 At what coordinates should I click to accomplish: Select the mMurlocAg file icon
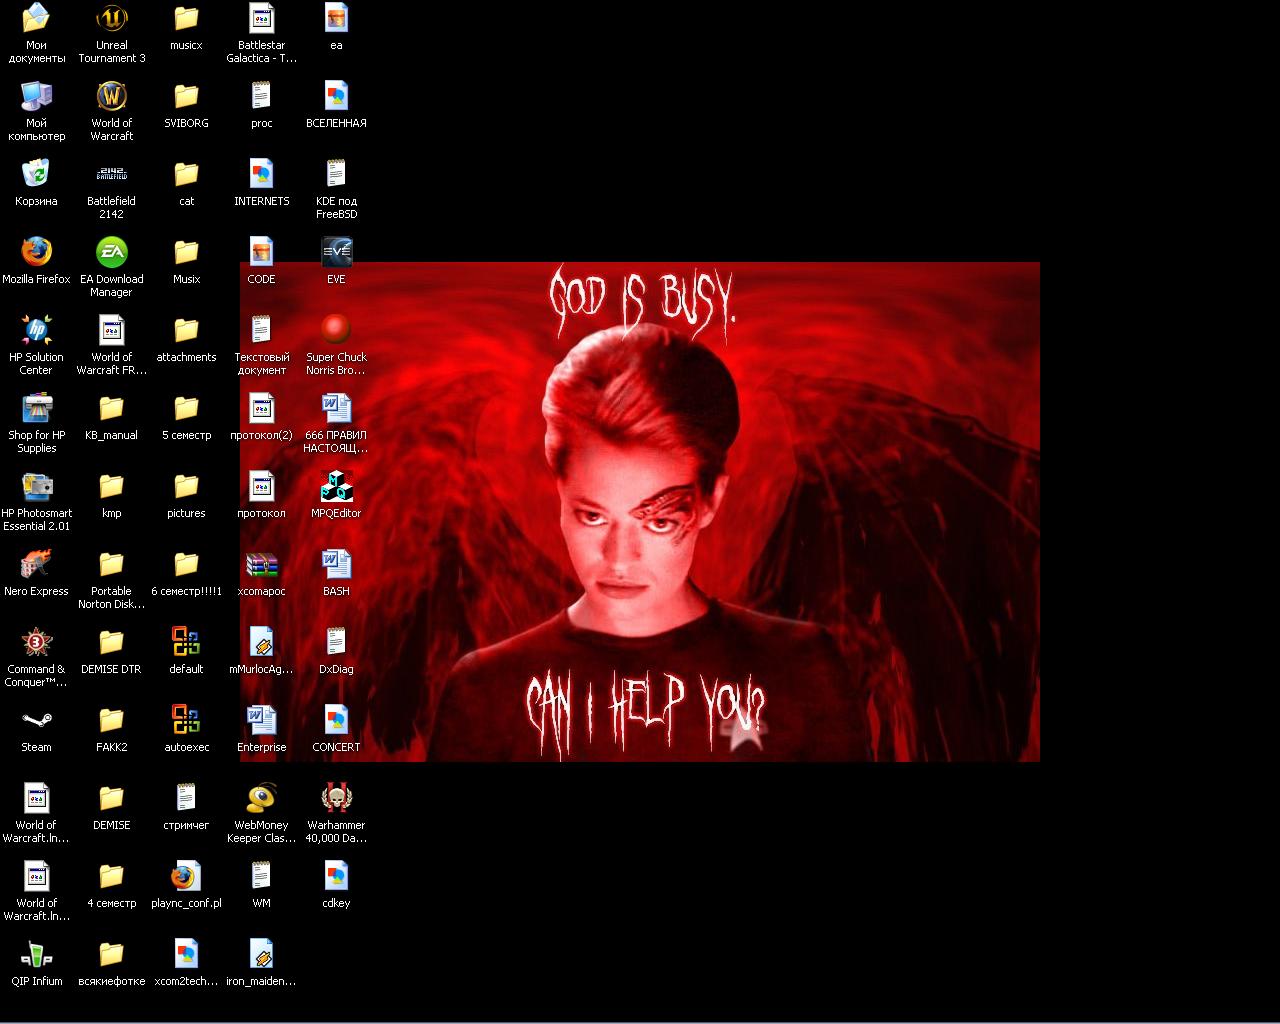pos(261,642)
